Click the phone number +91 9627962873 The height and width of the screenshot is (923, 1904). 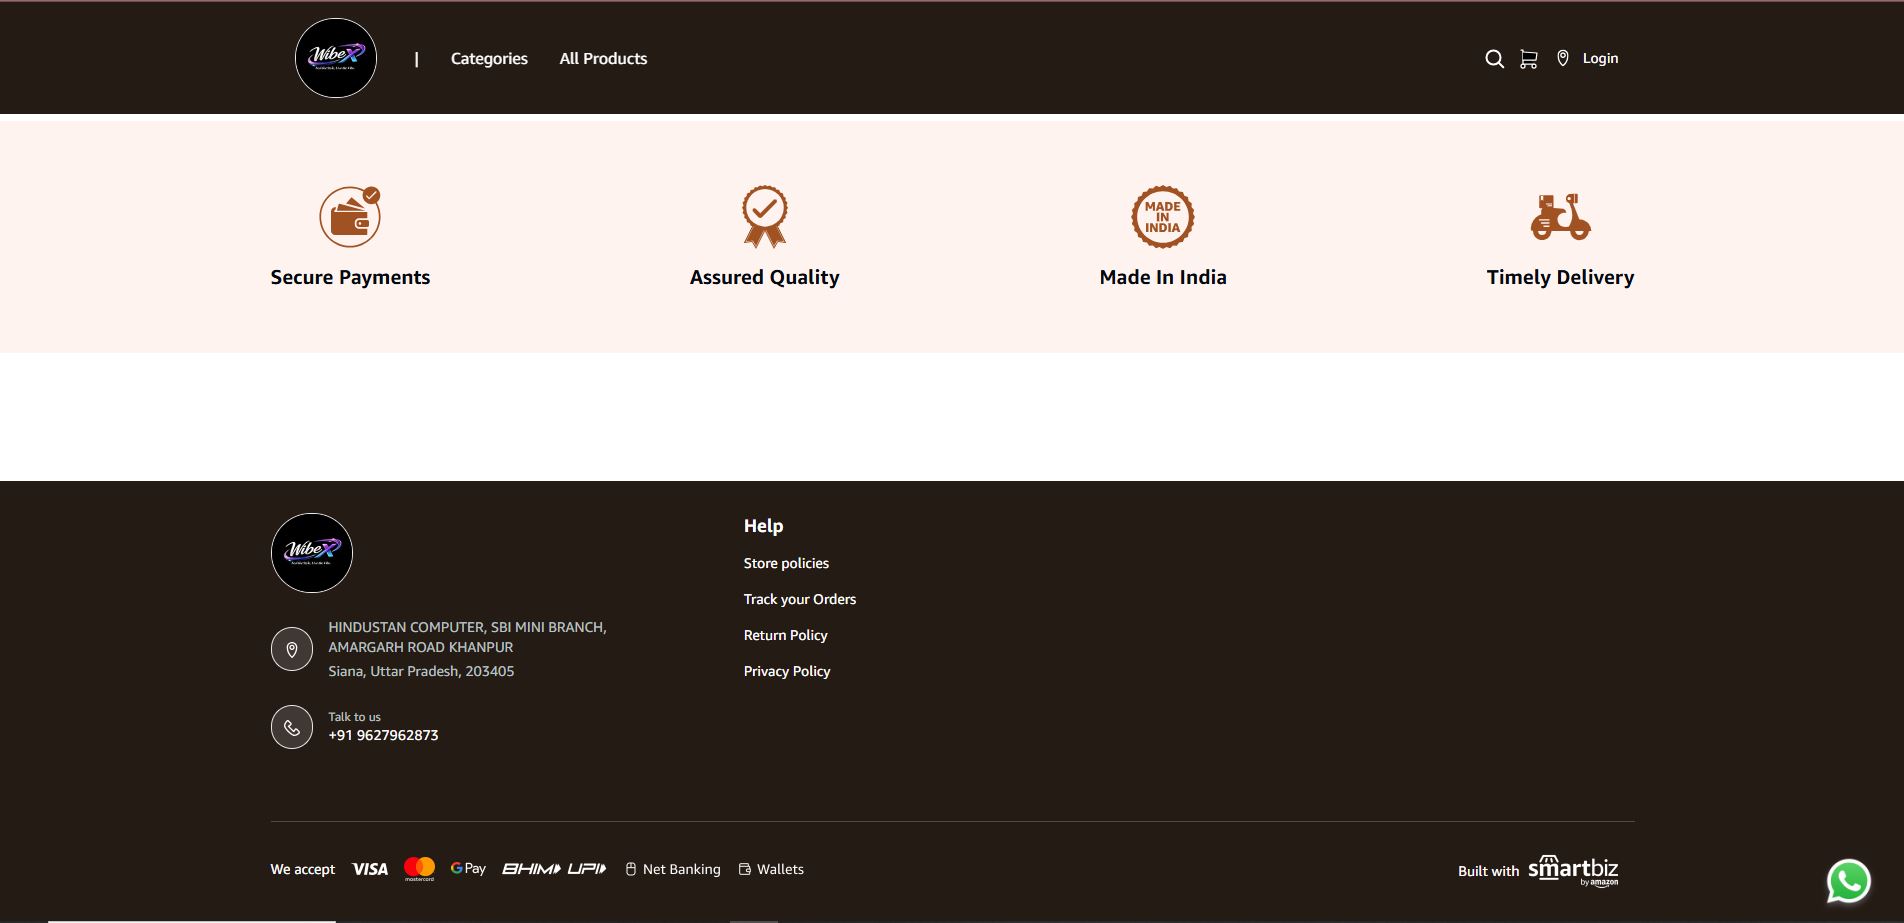point(383,735)
